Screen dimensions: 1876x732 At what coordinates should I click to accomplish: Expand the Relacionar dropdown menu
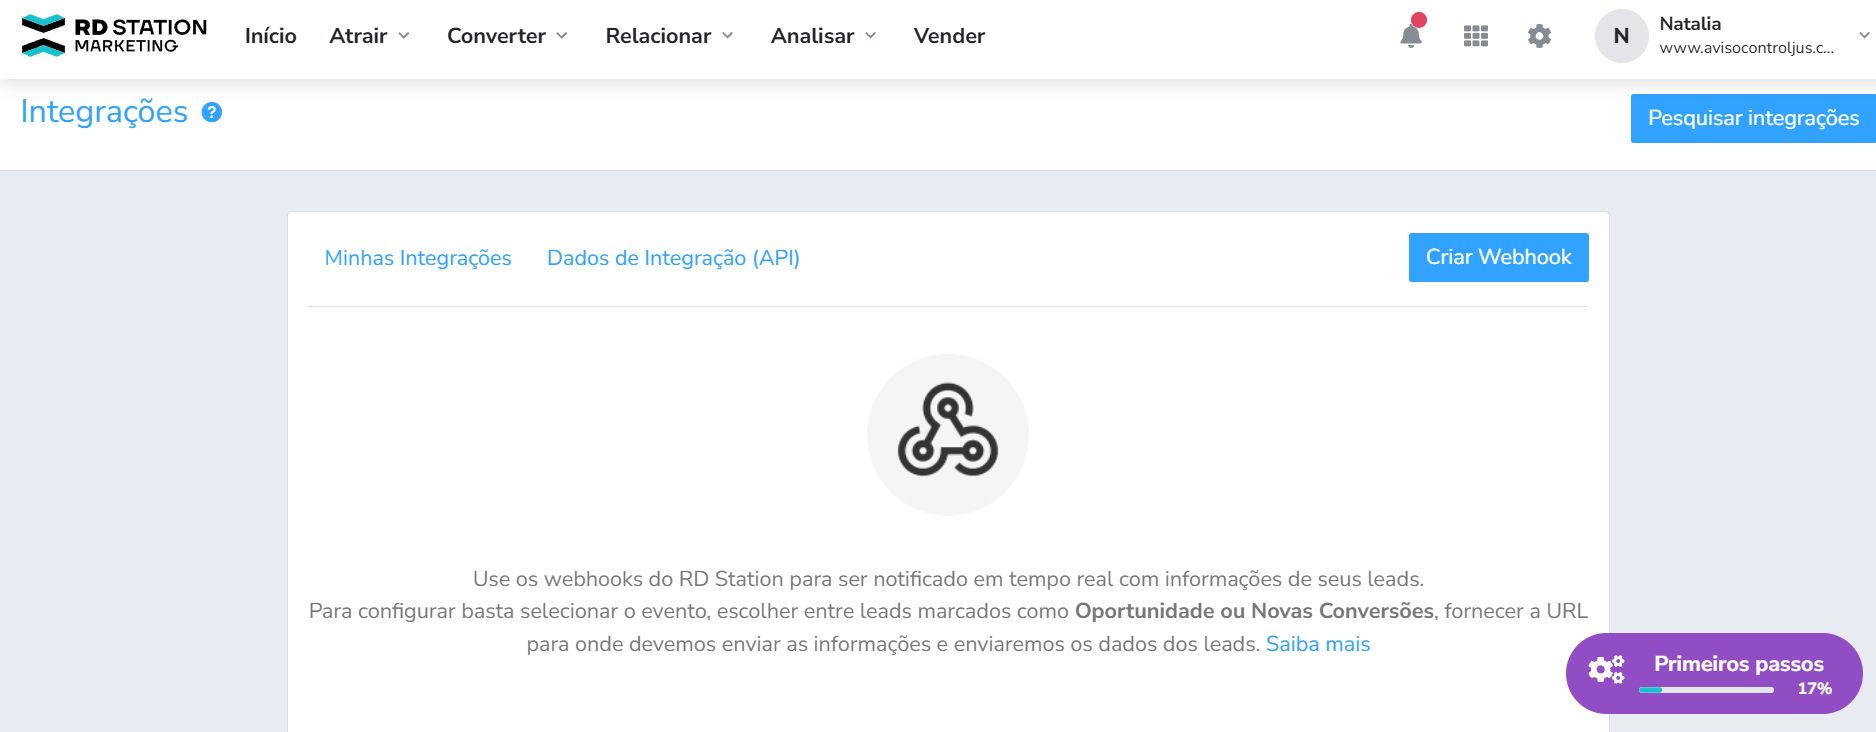coord(669,36)
